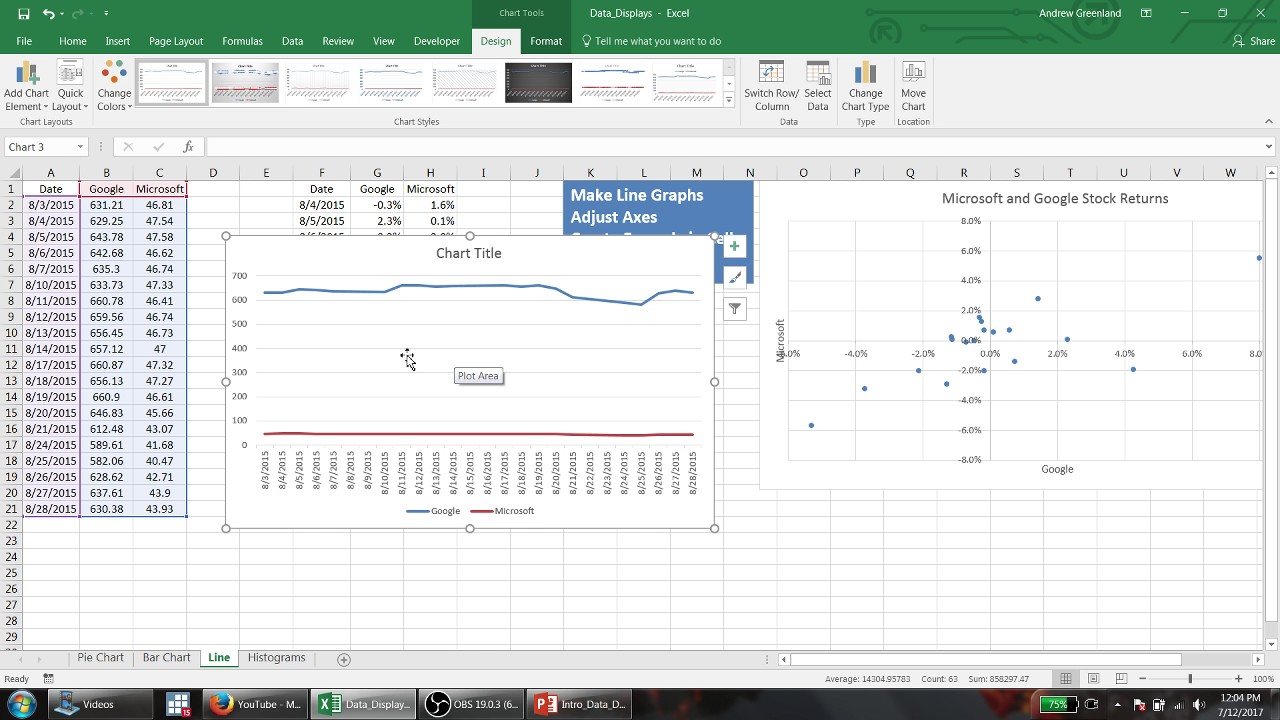This screenshot has width=1280, height=720.
Task: Select the Pie Chart sheet tab
Action: 100,658
